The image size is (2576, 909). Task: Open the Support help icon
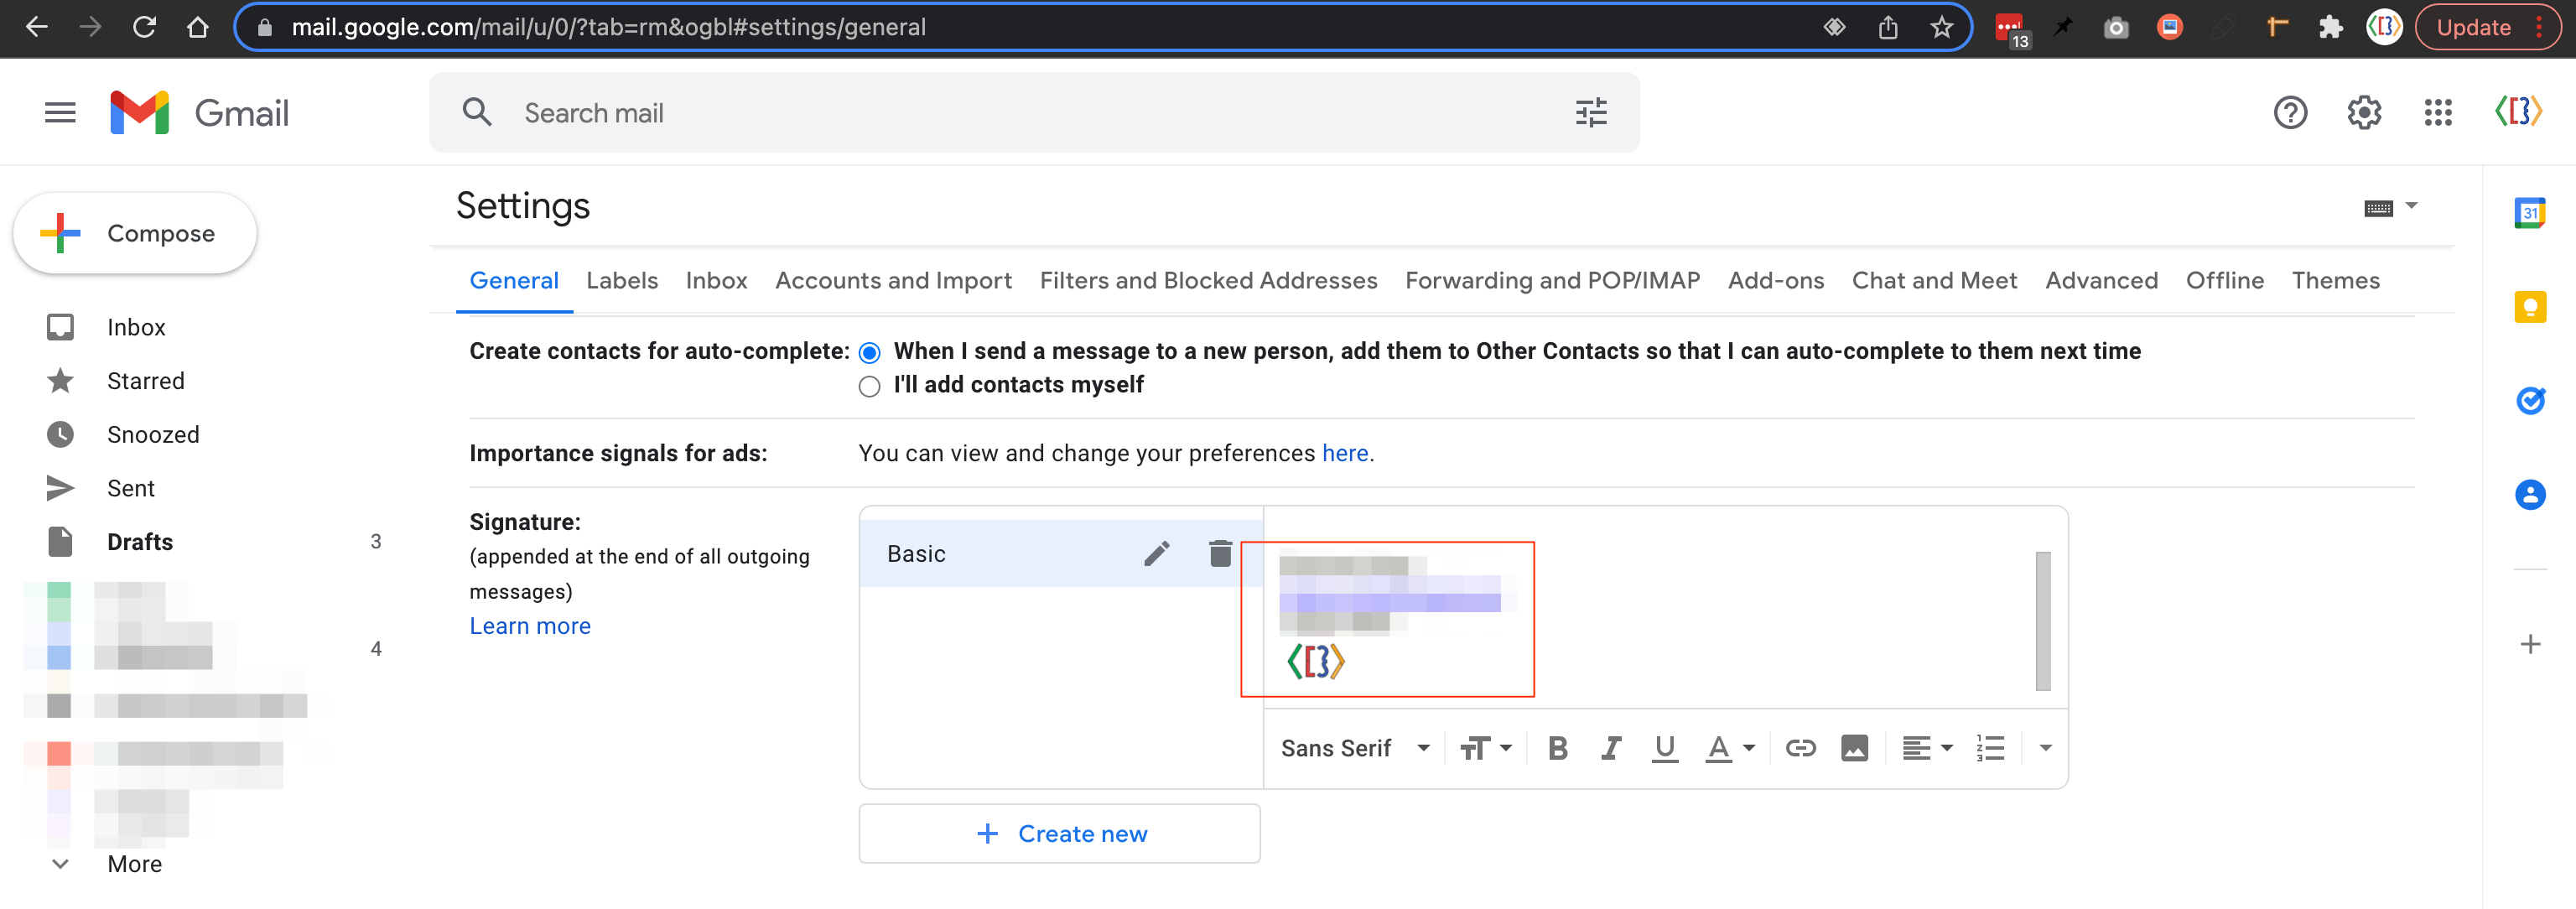pyautogui.click(x=2290, y=112)
